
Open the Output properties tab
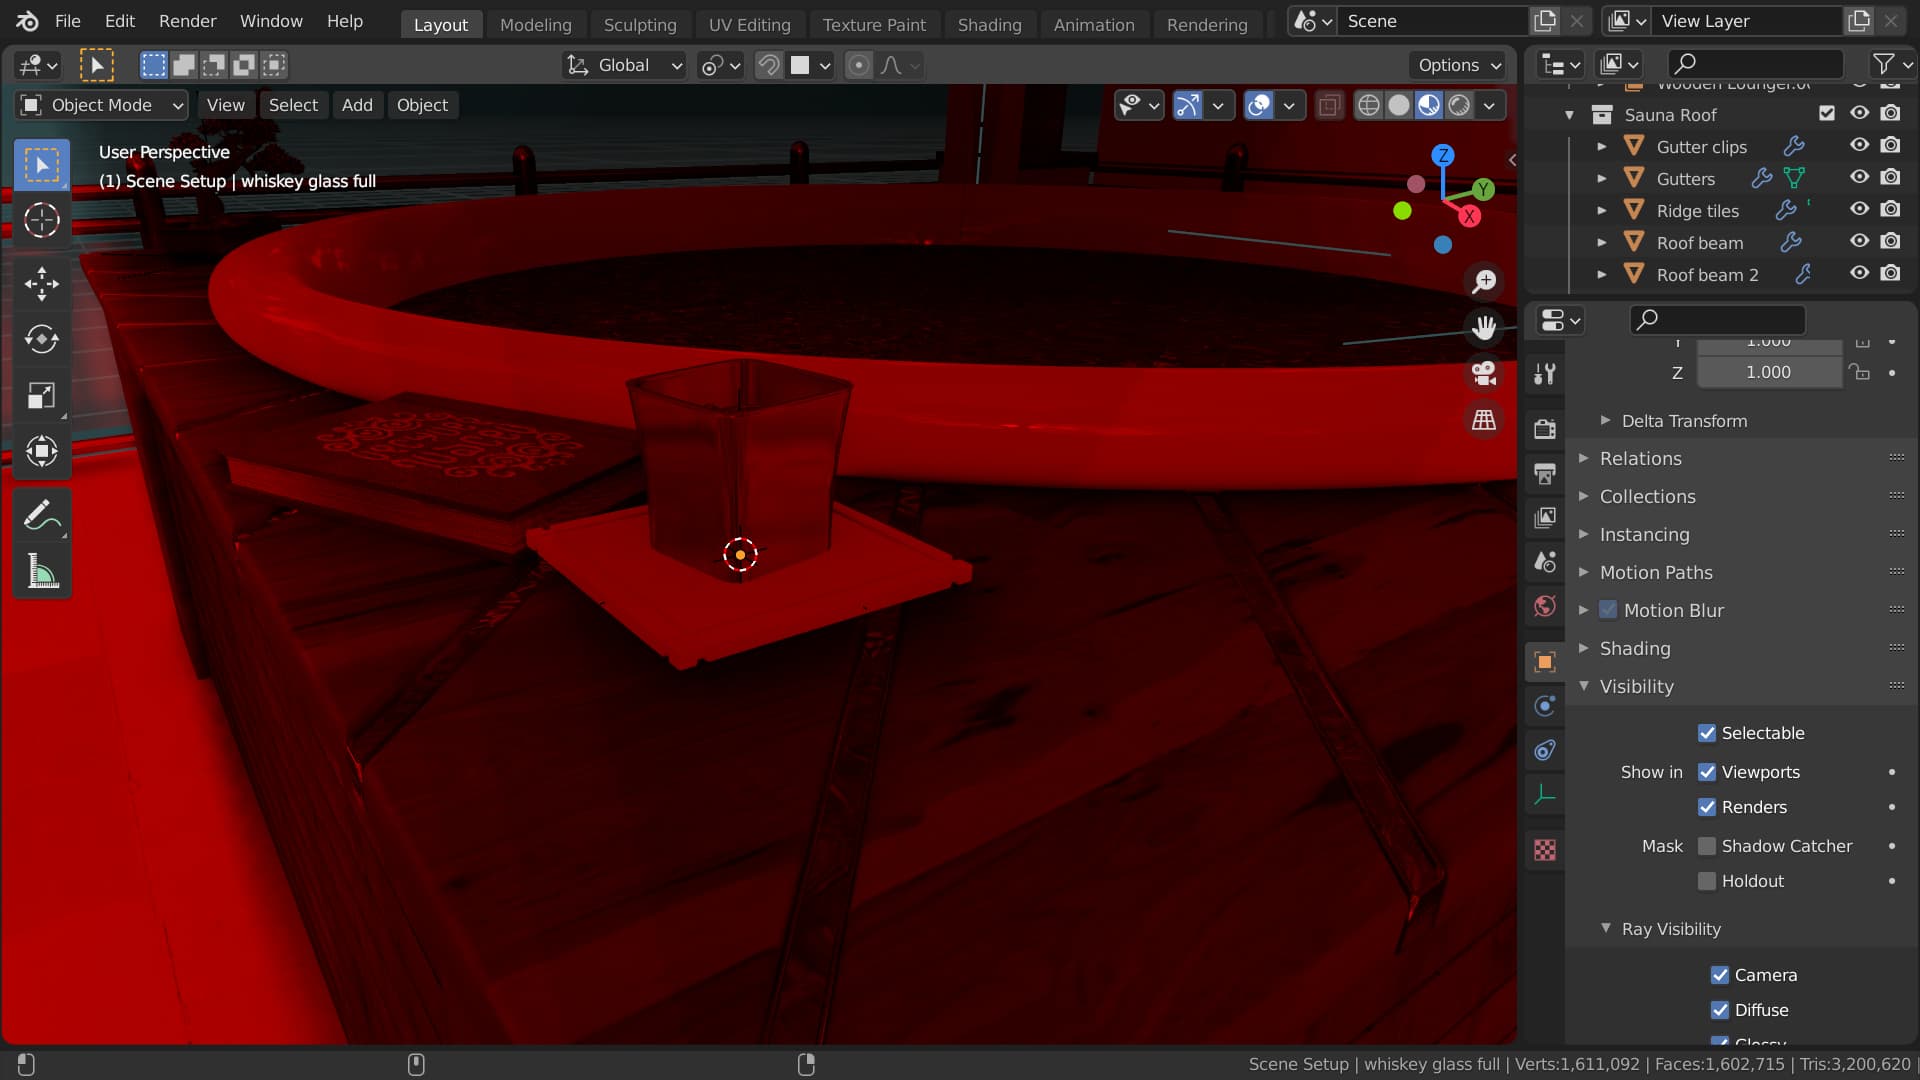pyautogui.click(x=1545, y=473)
